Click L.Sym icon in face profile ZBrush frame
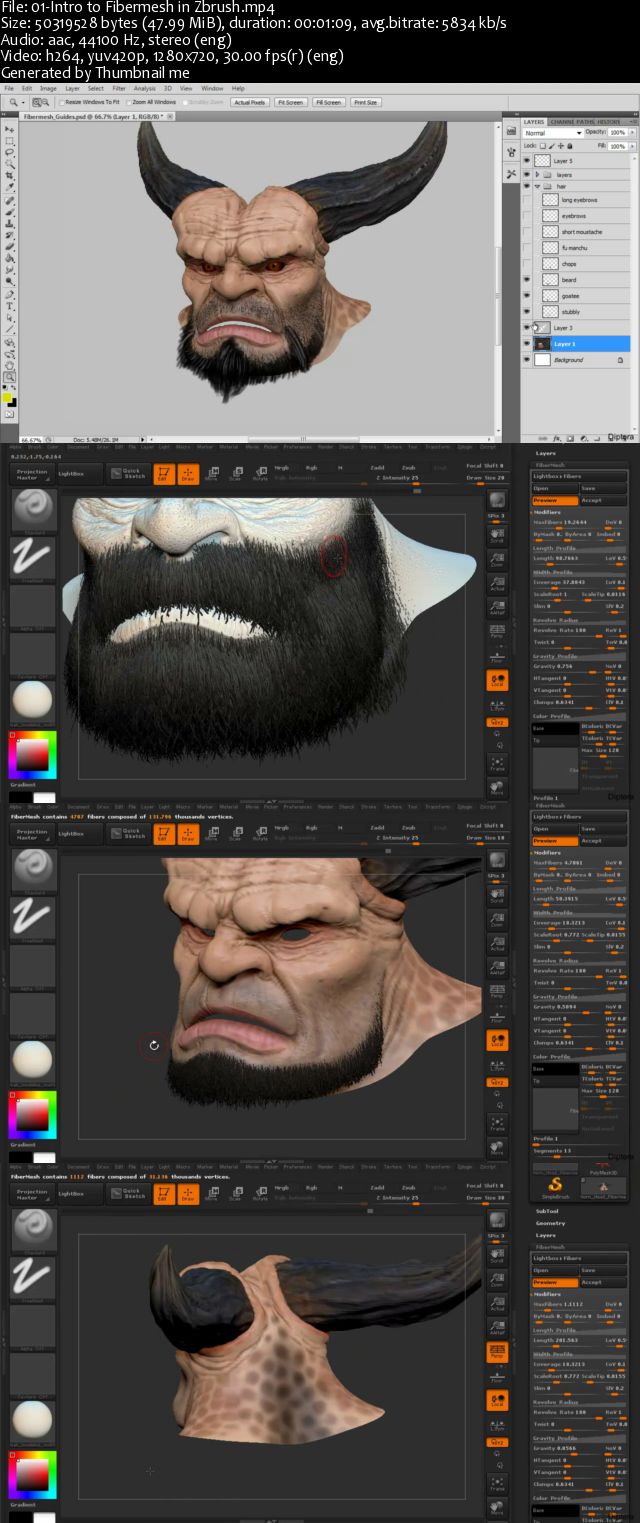The image size is (640, 1523). 497,1066
